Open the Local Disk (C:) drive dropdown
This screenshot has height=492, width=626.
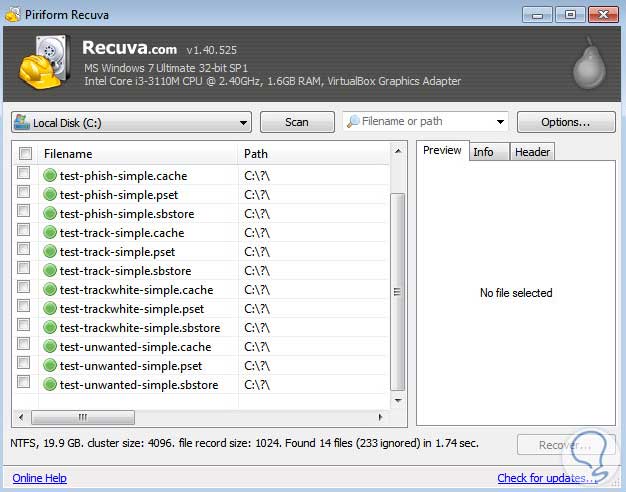tap(132, 122)
